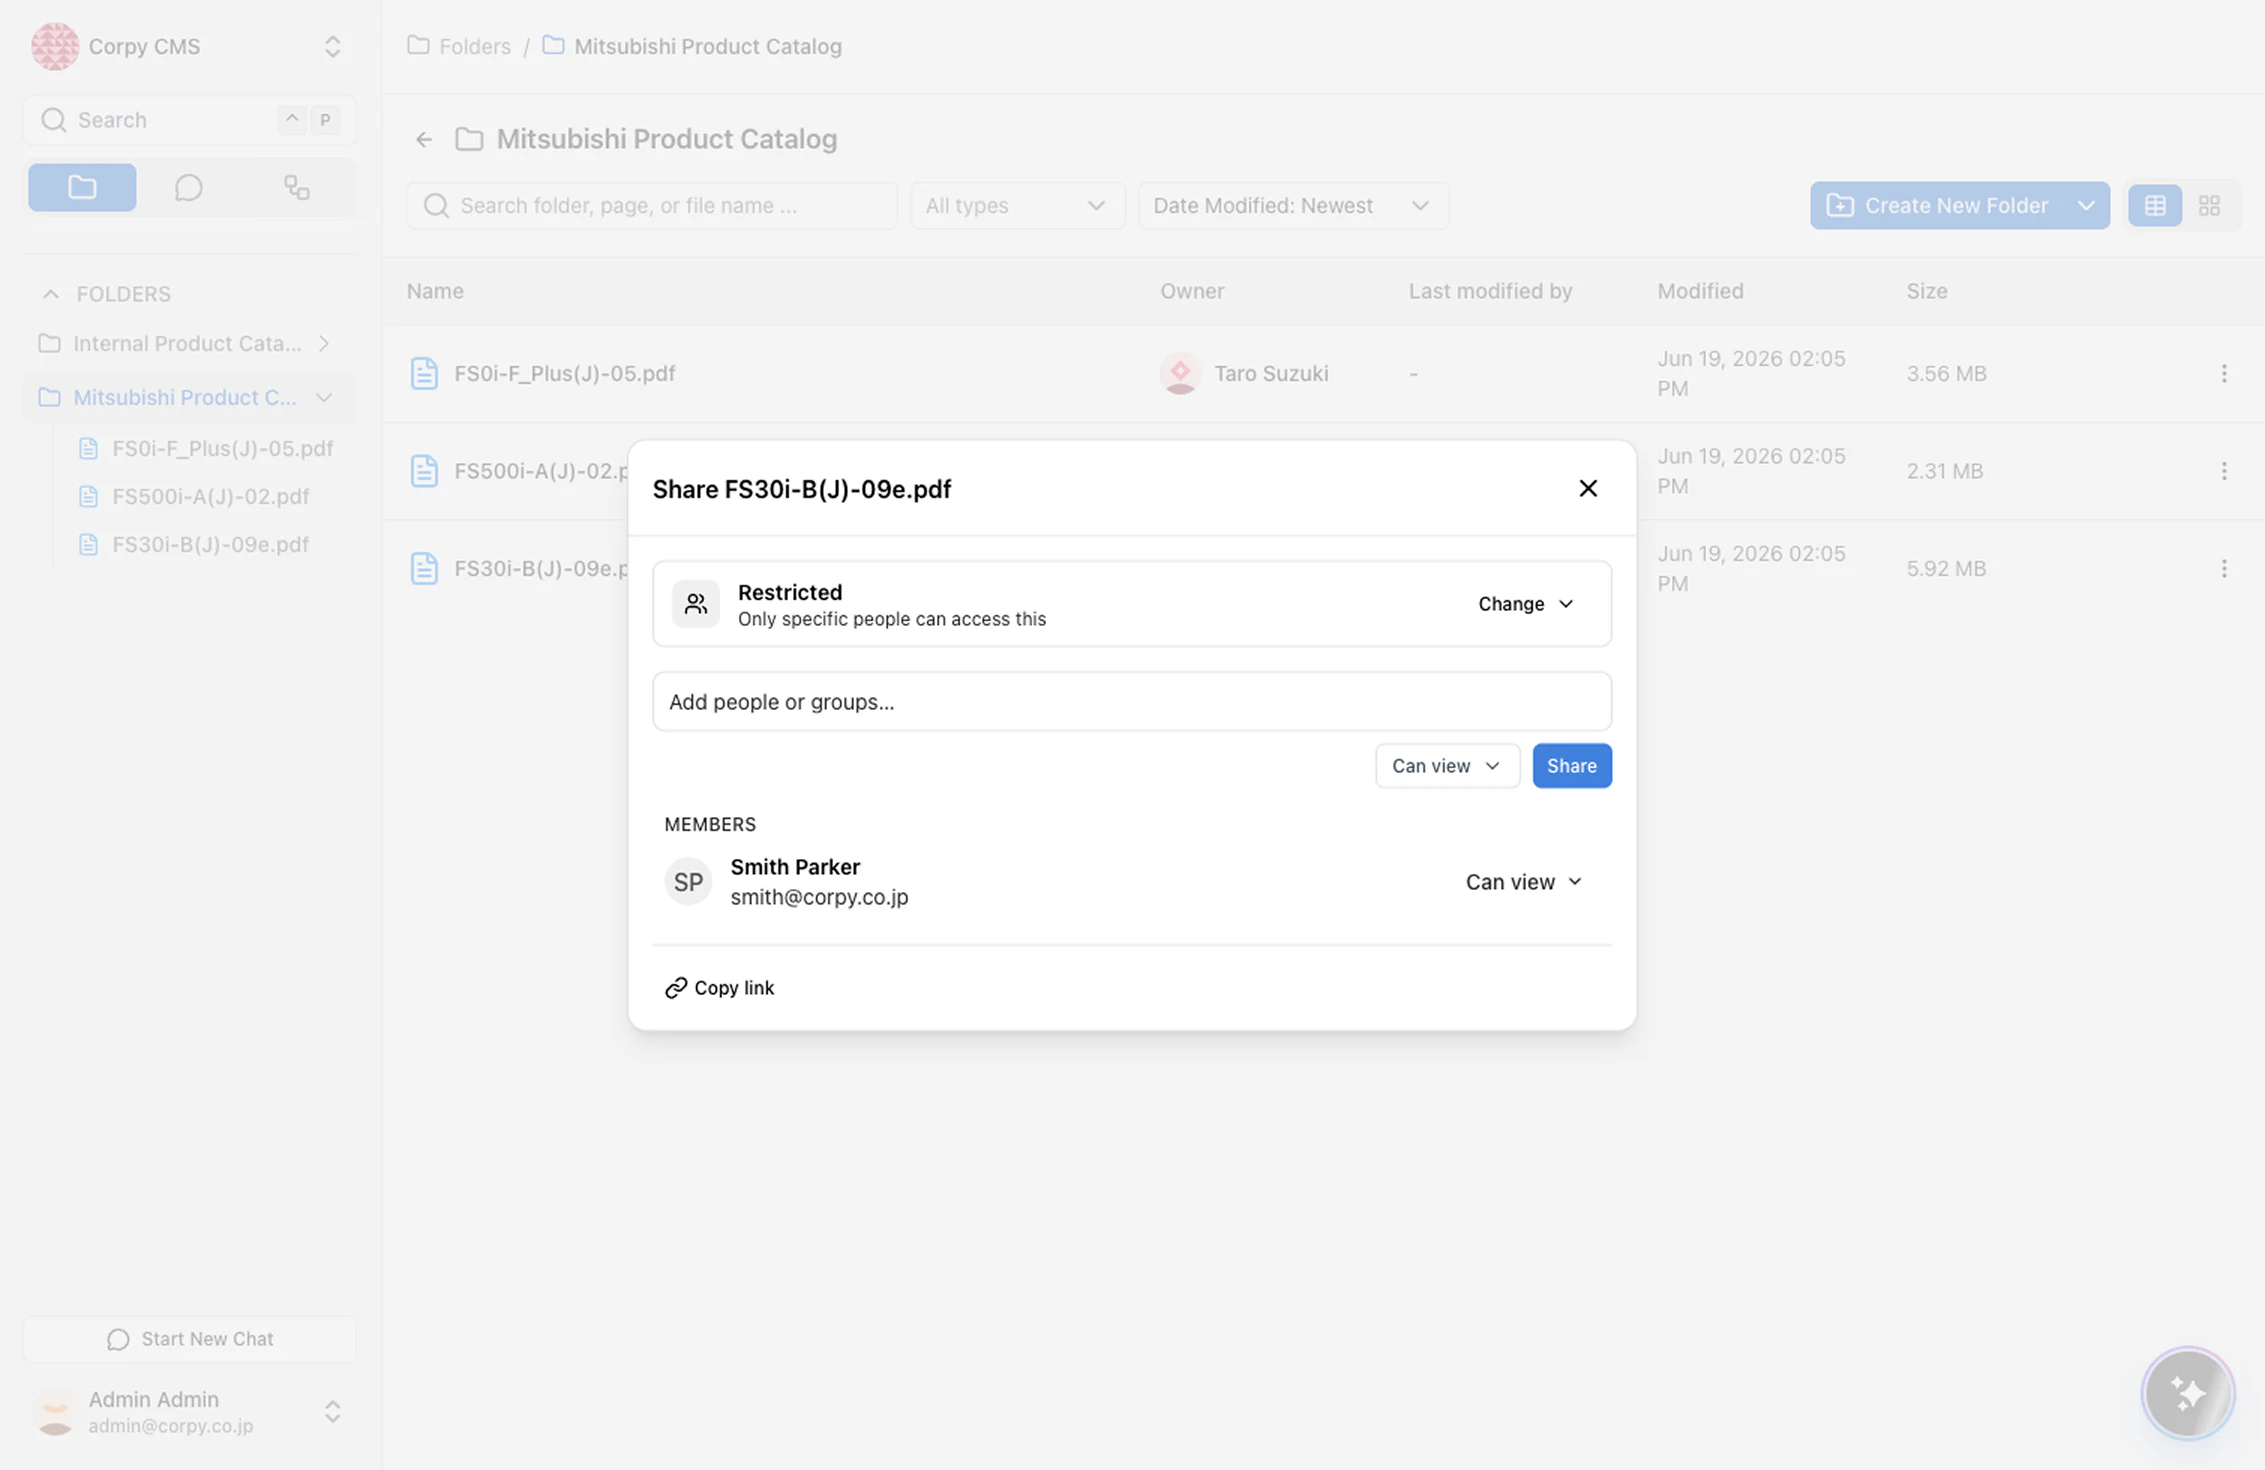Open FS30i-B(J)-09e.pdf in sidebar tree
This screenshot has height=1470, width=2265.
210,544
